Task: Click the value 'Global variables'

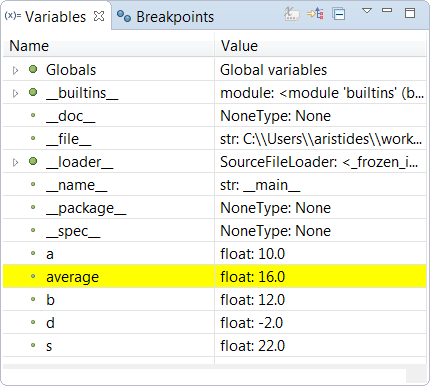Action: (273, 70)
